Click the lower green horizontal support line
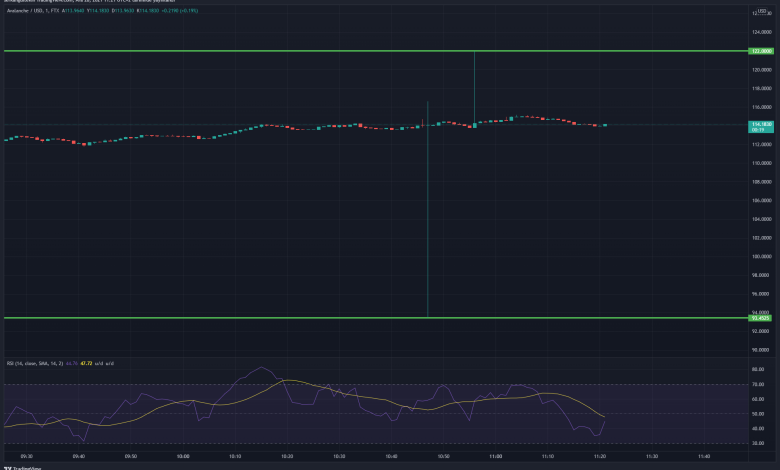780x470 pixels. point(300,318)
